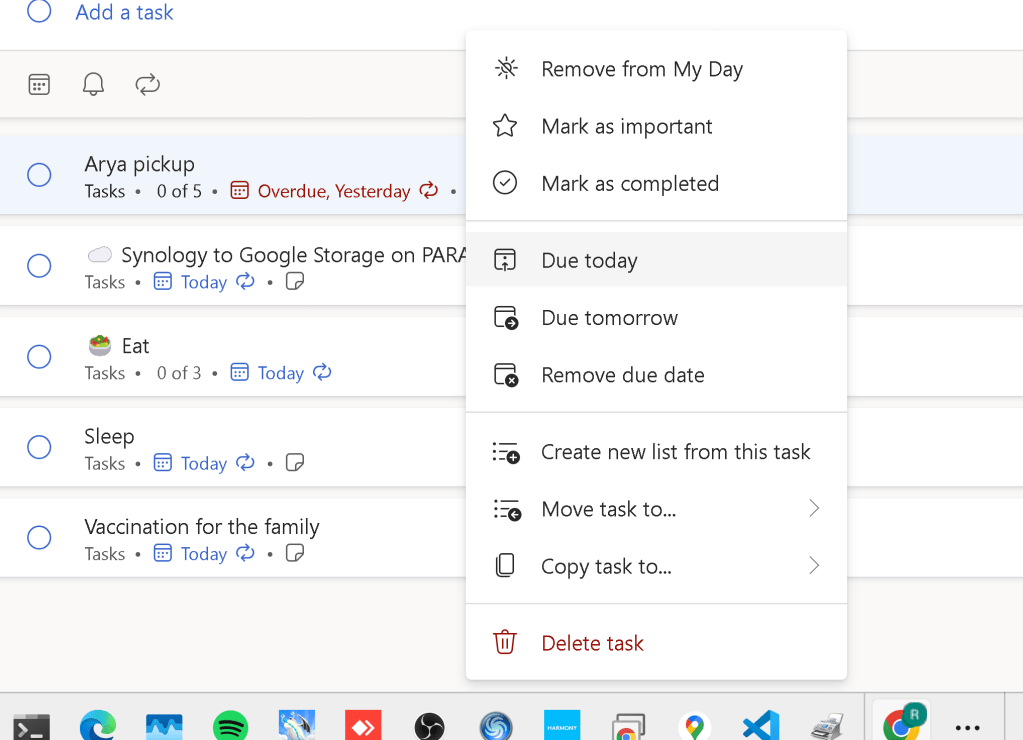The height and width of the screenshot is (740, 1023).
Task: Open Spotify from the taskbar
Action: [230, 726]
